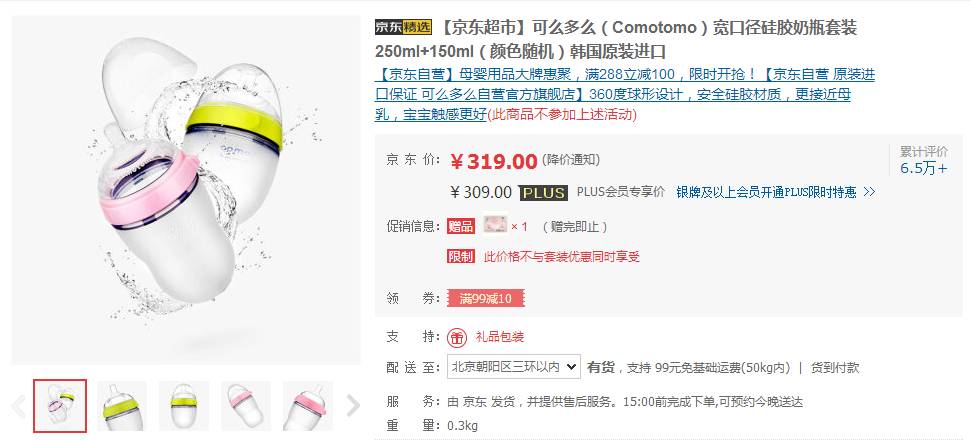The height and width of the screenshot is (442, 971).
Task: Expand the delivery area dropdown 北京朝阳区三环以内
Action: (514, 367)
